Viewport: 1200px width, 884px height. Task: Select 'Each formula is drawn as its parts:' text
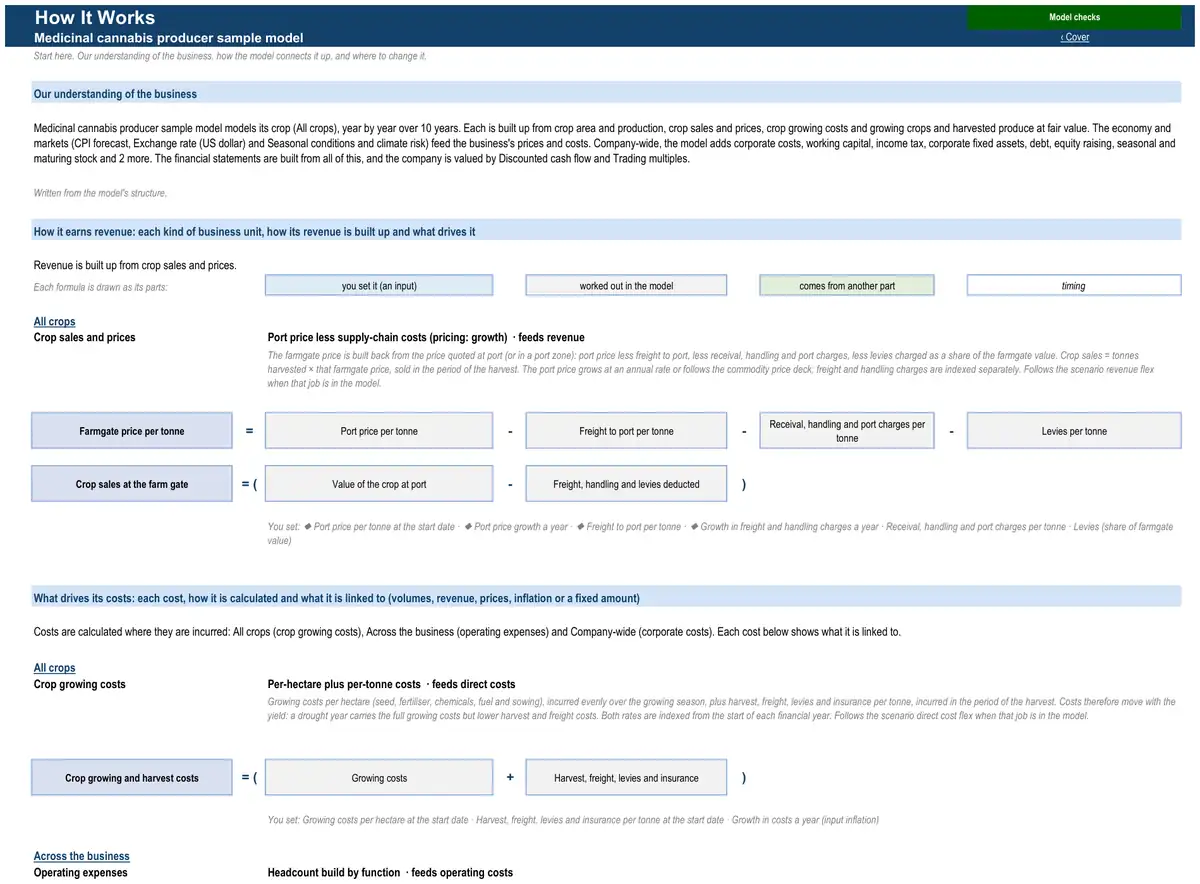pyautogui.click(x=101, y=287)
